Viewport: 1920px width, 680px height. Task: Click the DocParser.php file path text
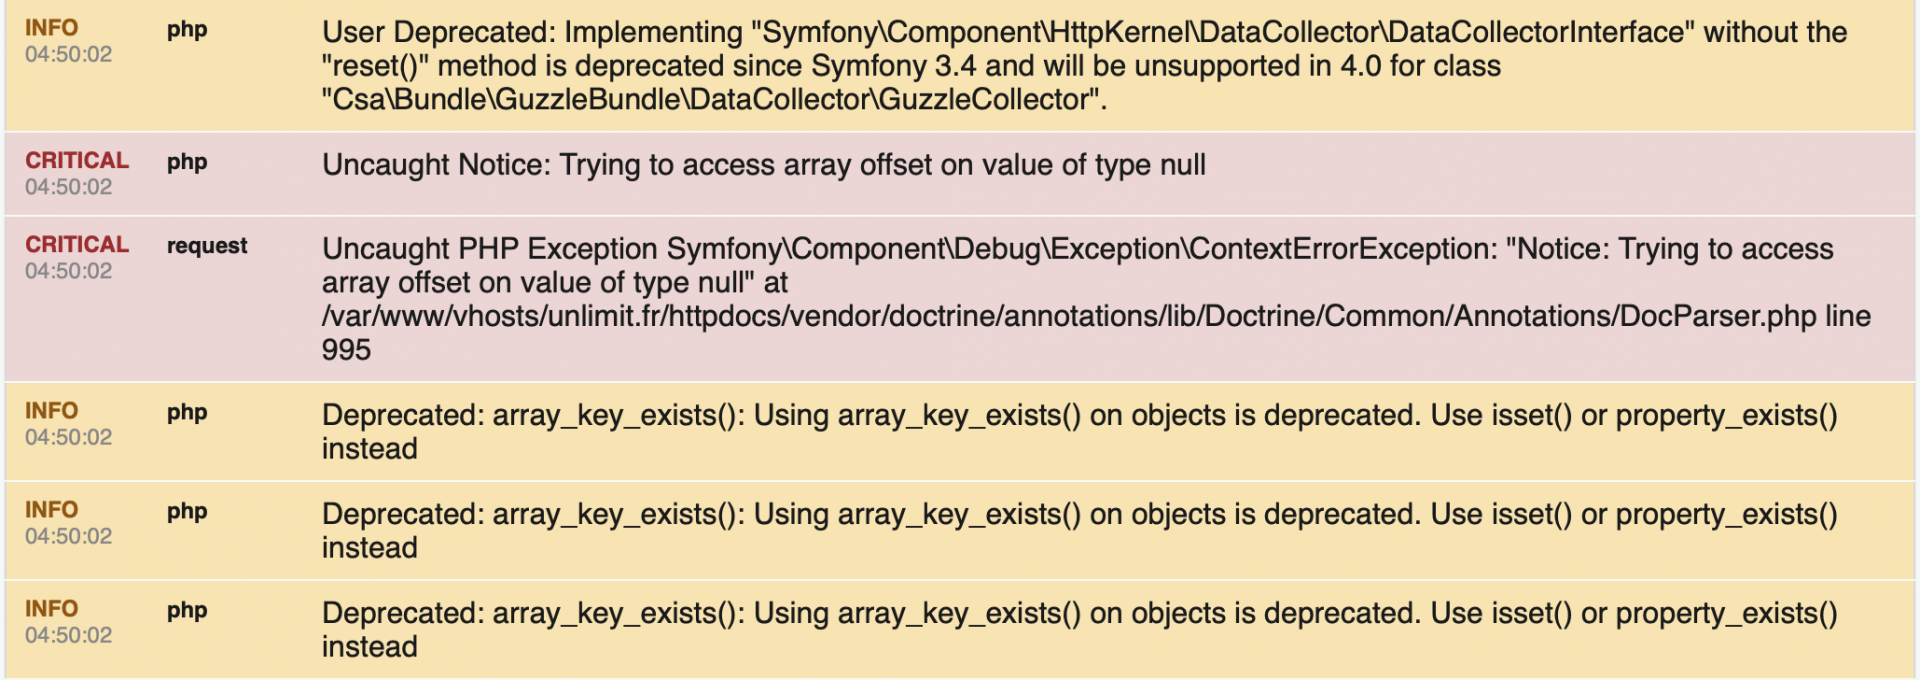1069,316
